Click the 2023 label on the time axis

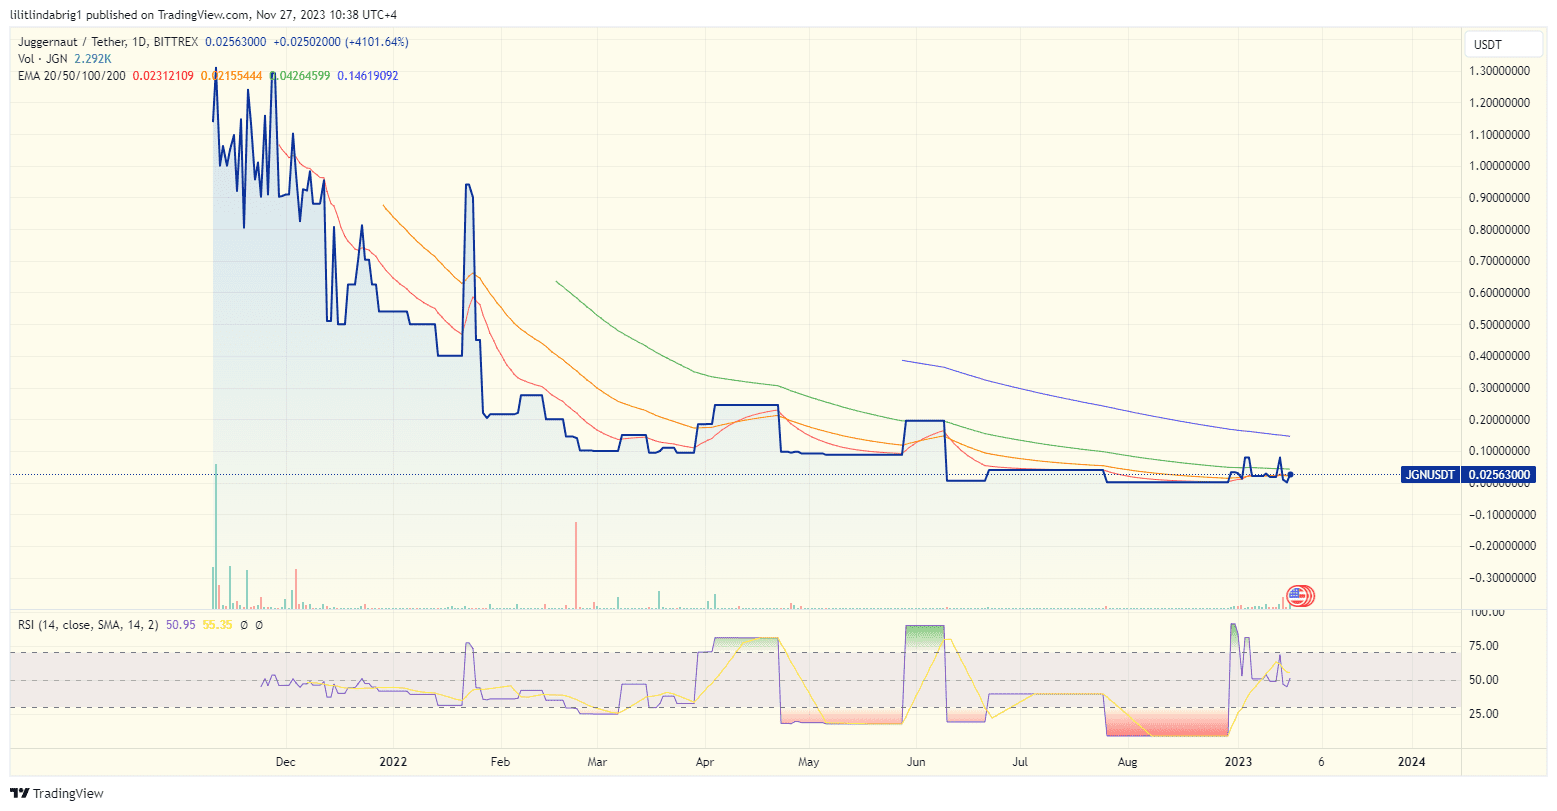point(1237,762)
